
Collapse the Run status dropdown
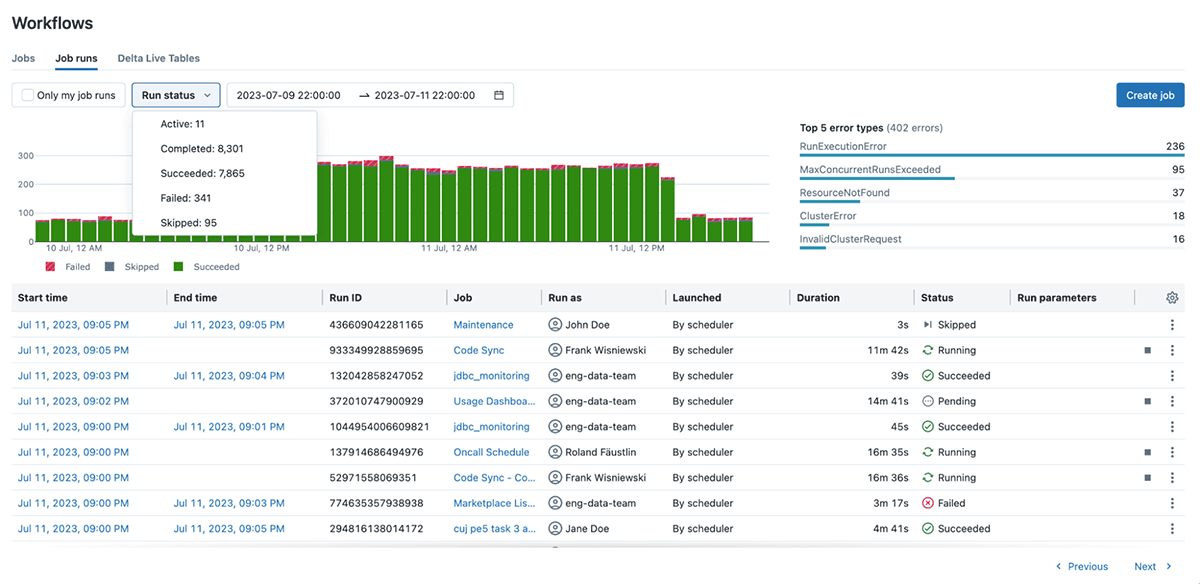pos(175,94)
